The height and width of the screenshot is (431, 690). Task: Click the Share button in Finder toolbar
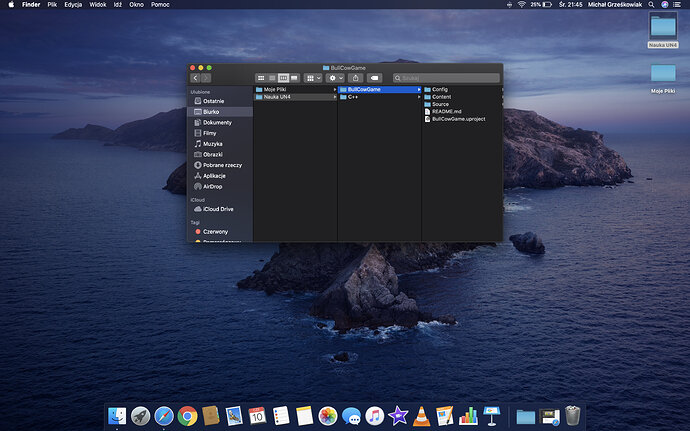[x=356, y=77]
